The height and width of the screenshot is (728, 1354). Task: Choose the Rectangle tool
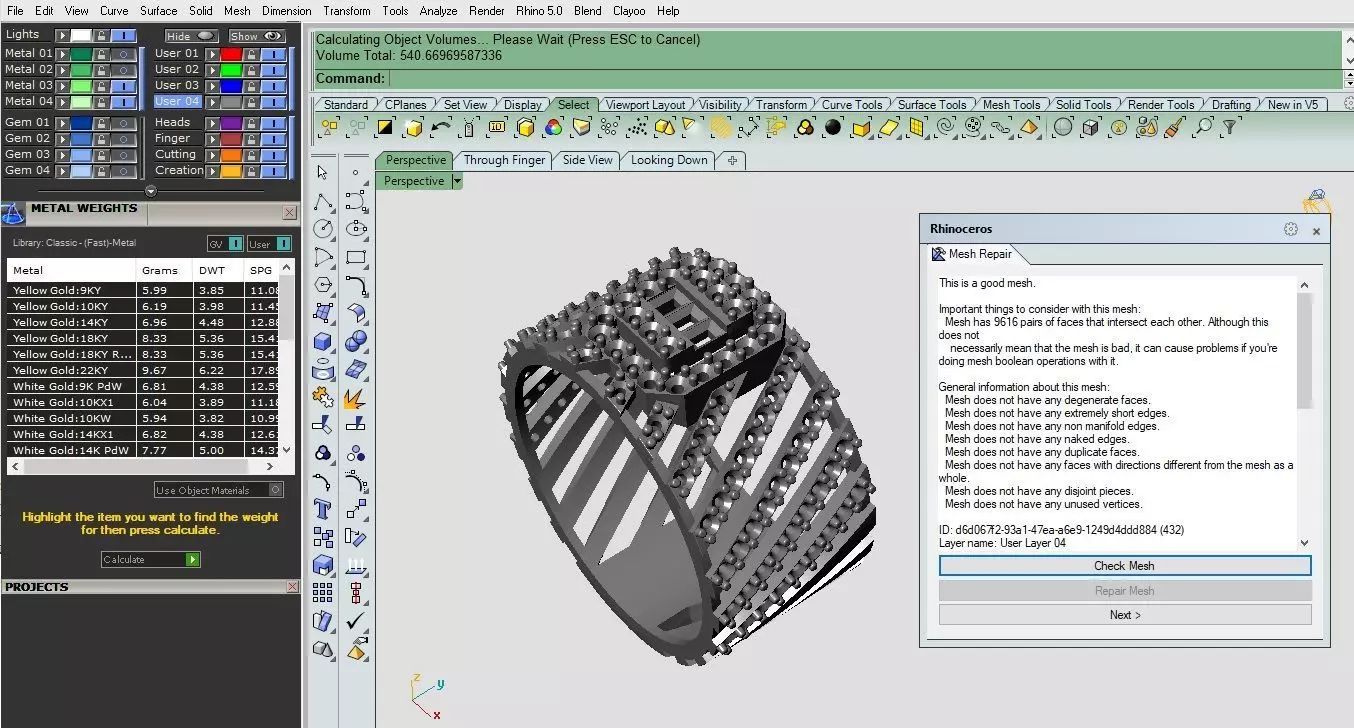coord(356,257)
